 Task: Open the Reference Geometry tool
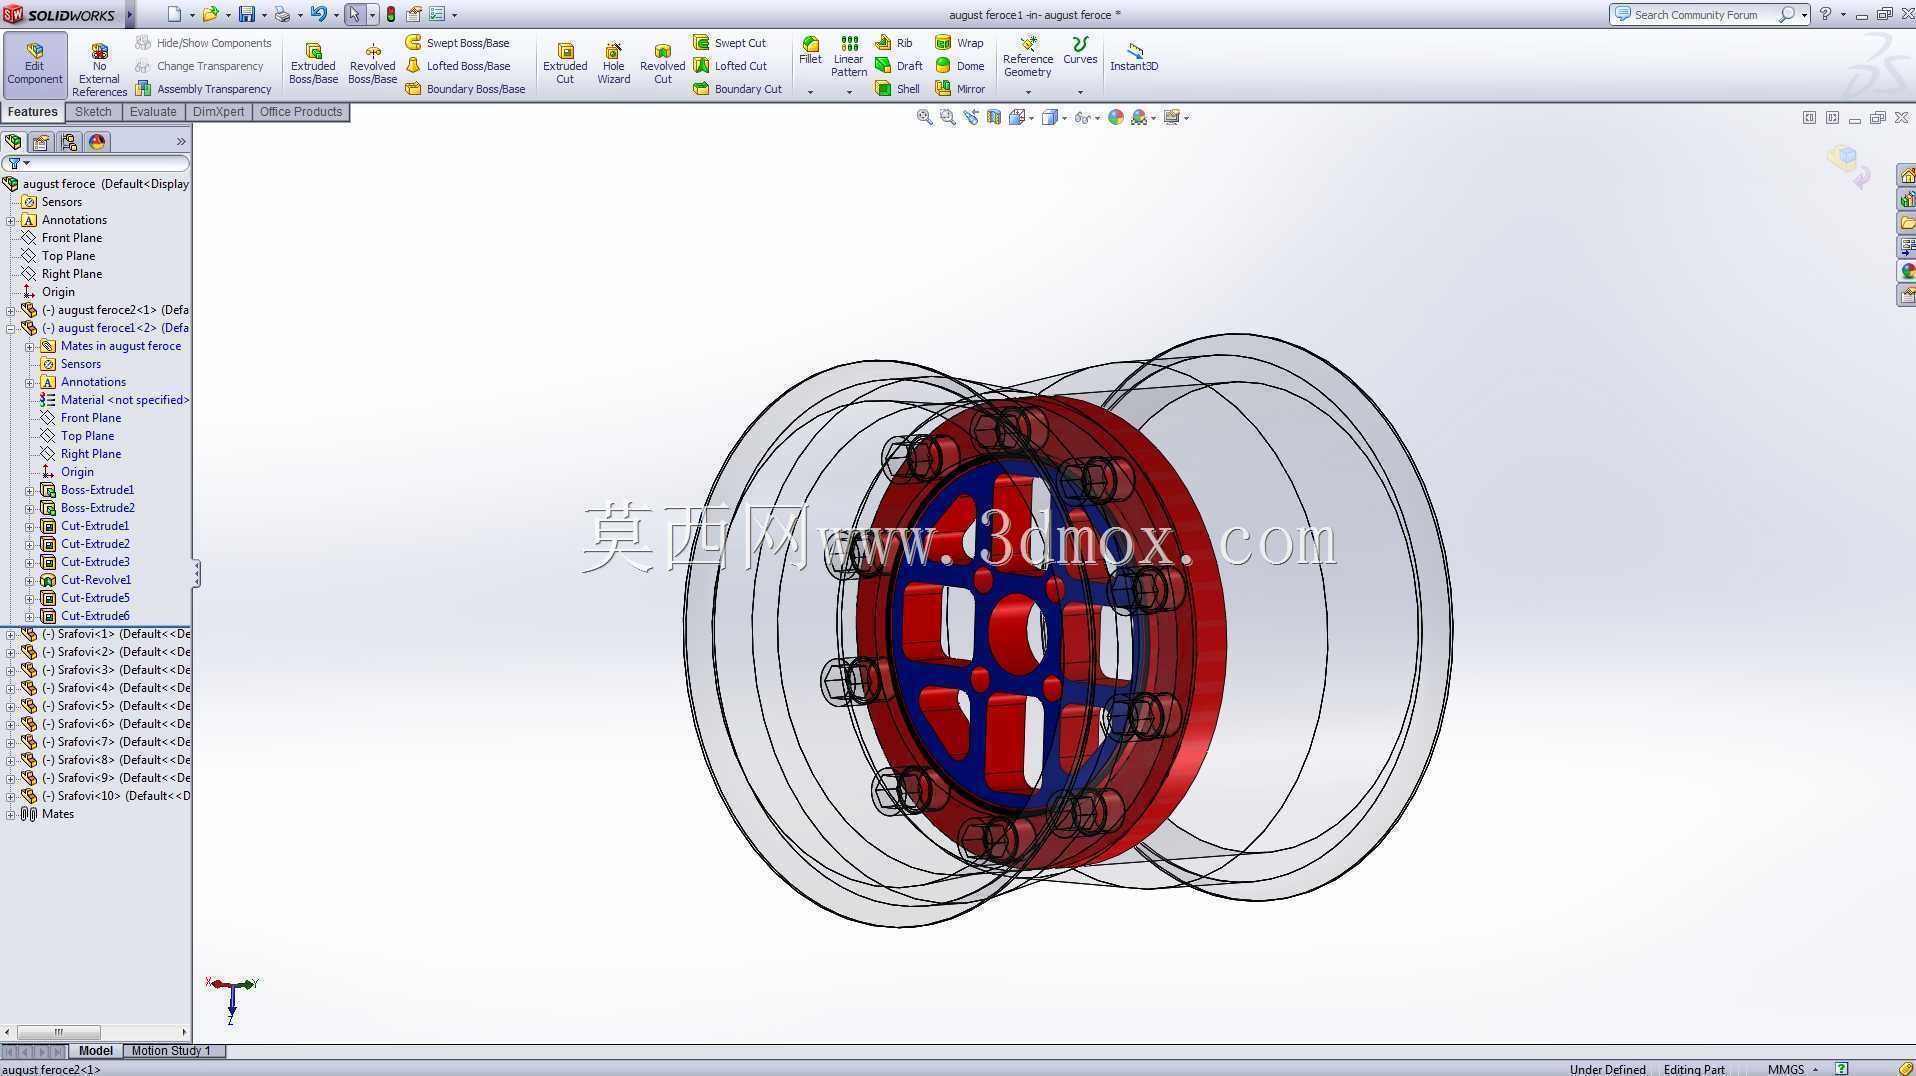point(1027,57)
